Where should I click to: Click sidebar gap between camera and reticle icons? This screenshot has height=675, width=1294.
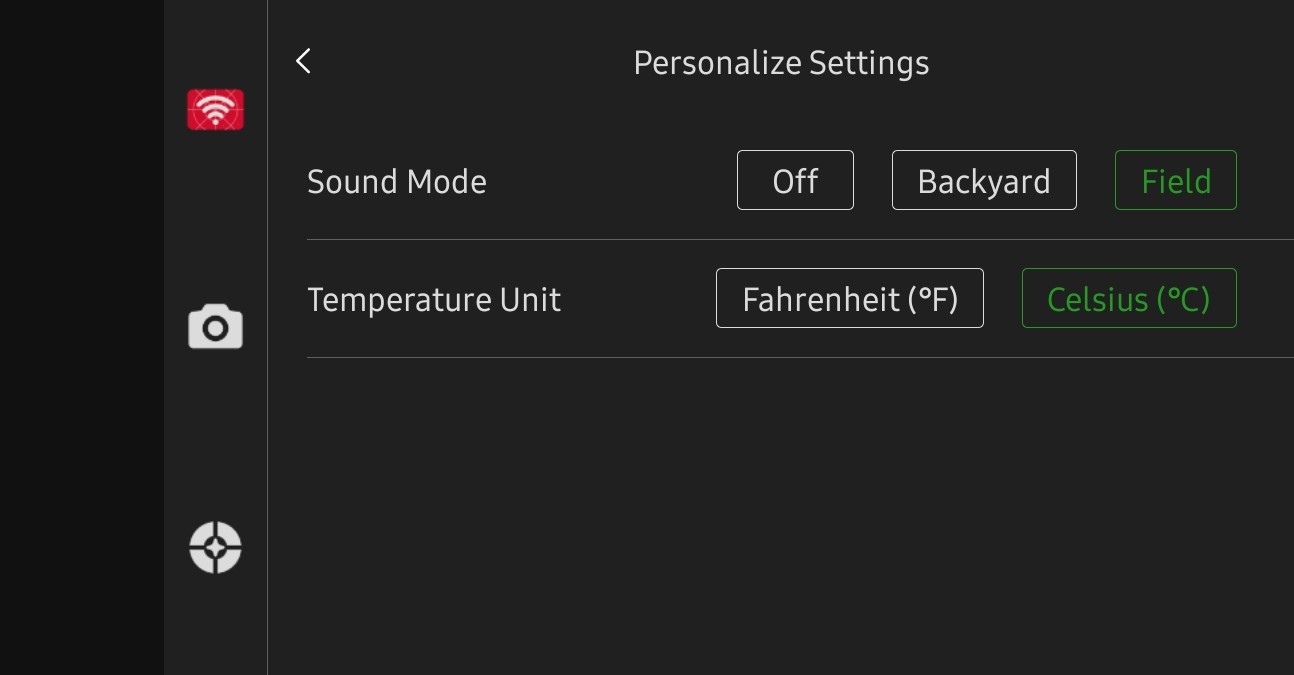[215, 437]
